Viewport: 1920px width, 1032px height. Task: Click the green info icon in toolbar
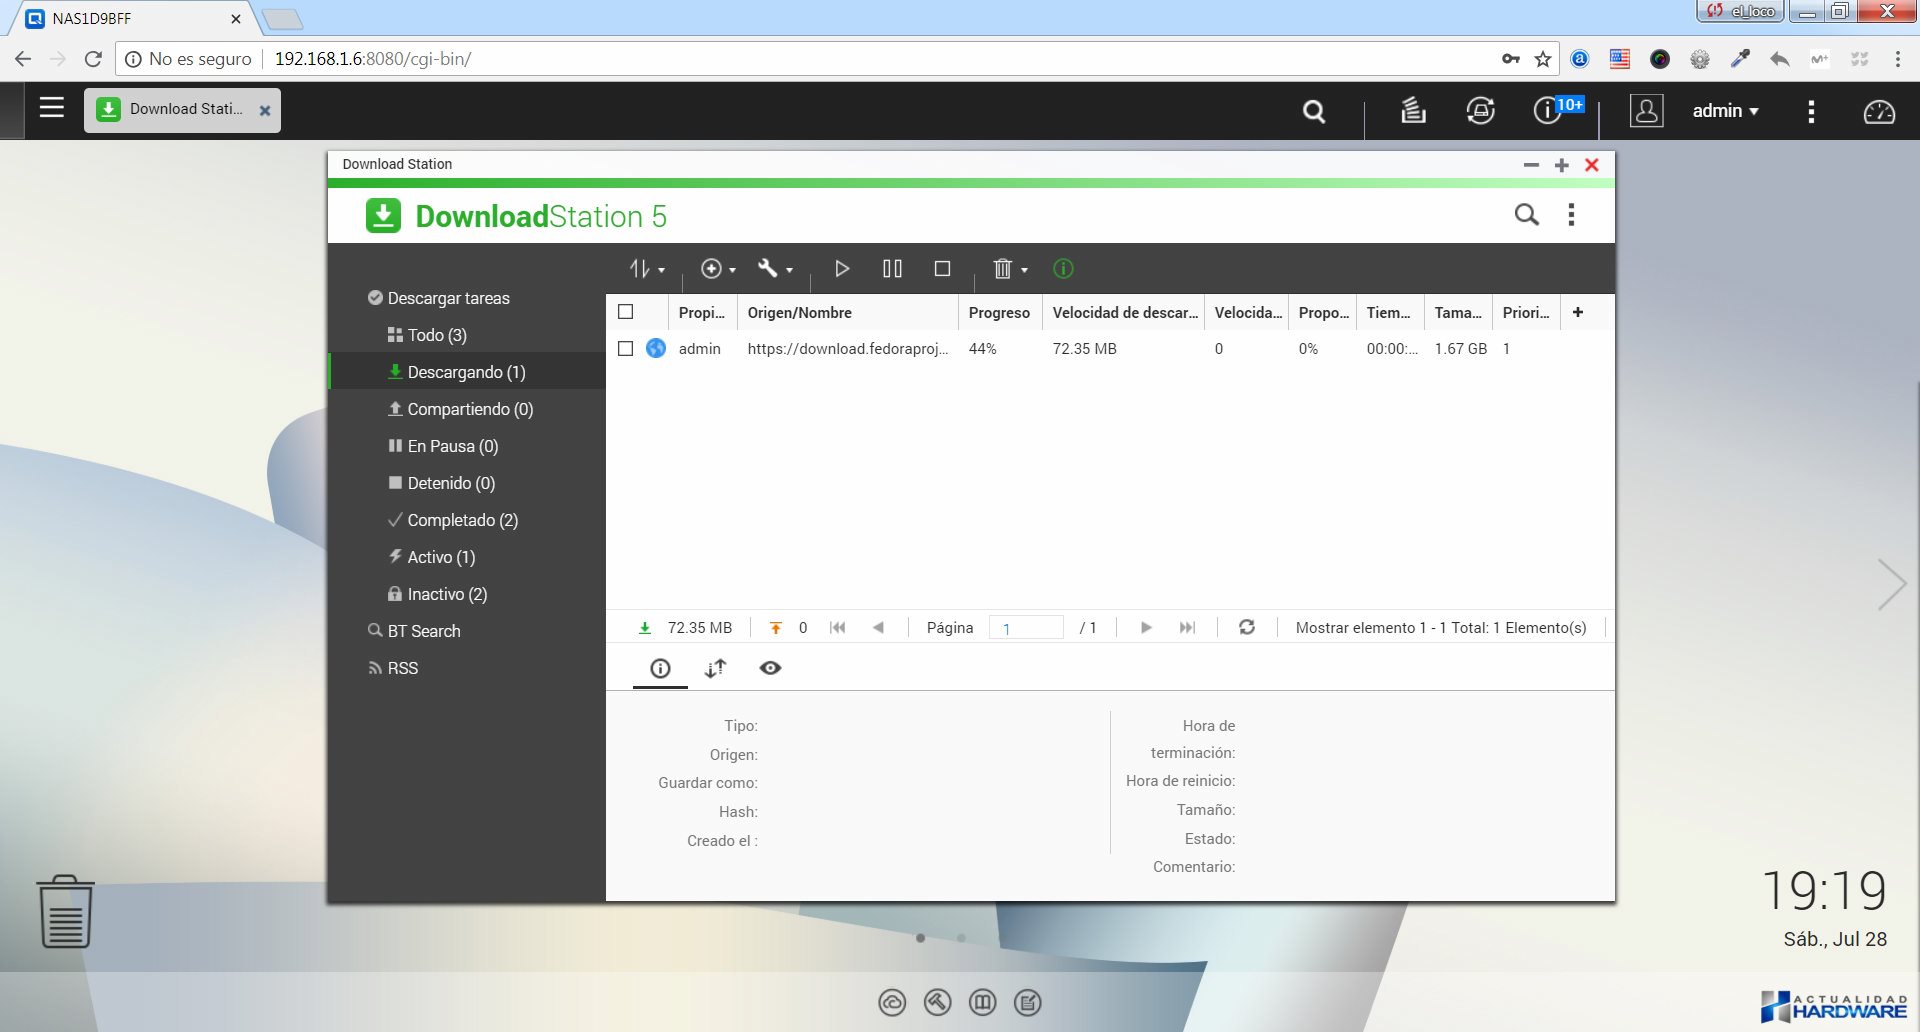1063,268
